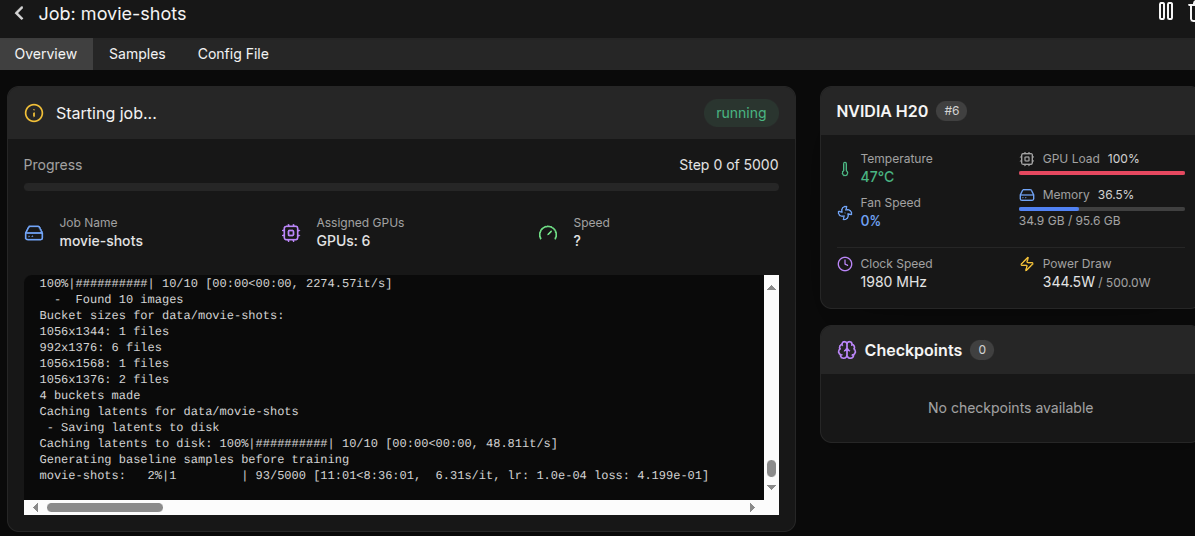Click the Job Name drive icon
Viewport: 1195px width, 536px height.
[x=34, y=233]
